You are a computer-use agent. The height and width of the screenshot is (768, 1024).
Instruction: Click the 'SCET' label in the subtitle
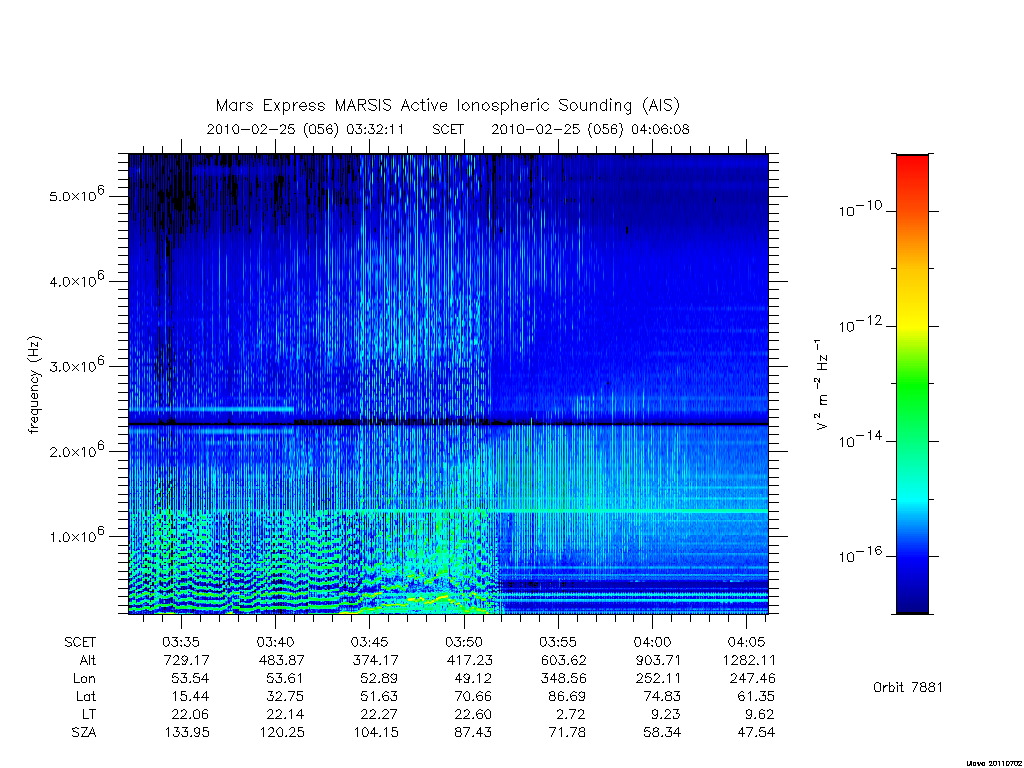[448, 129]
